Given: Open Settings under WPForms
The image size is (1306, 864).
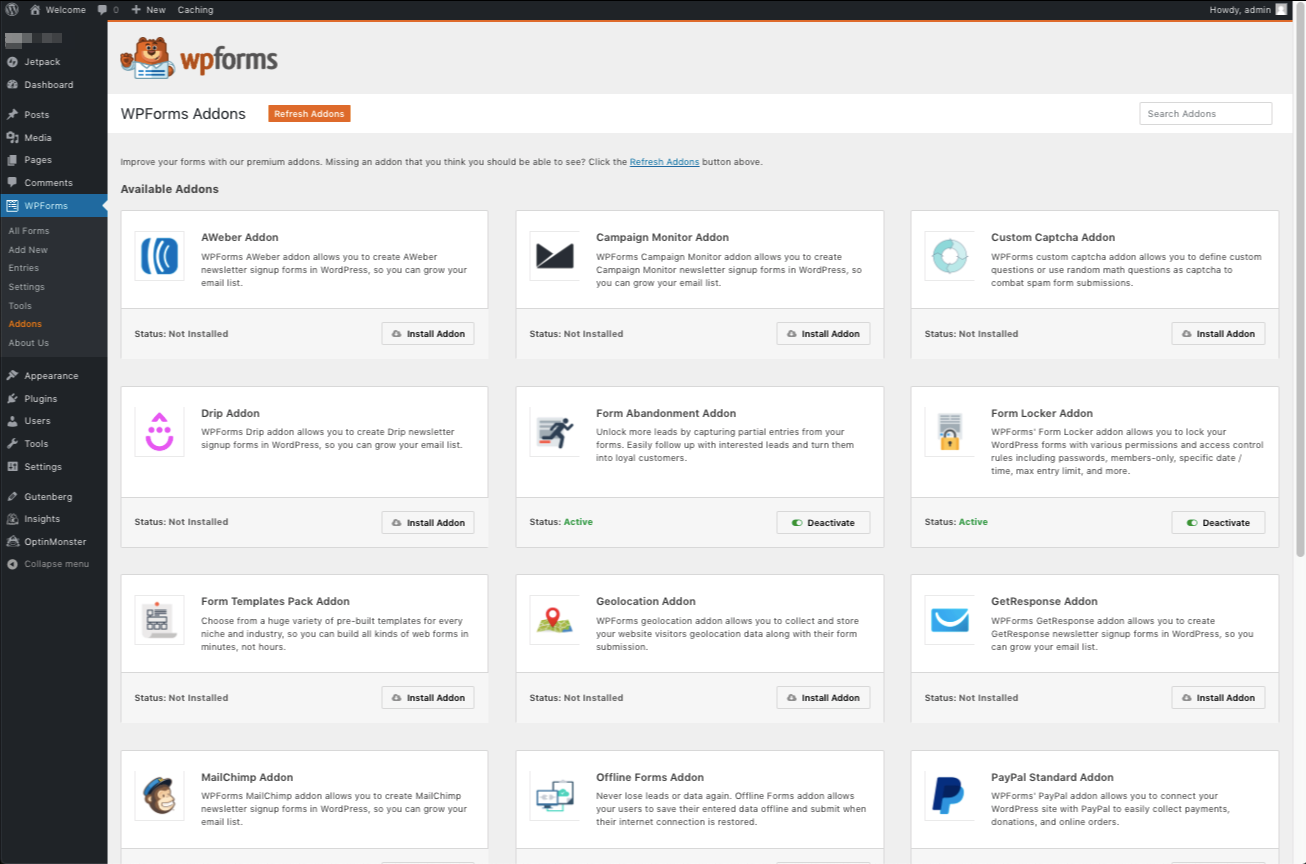Looking at the screenshot, I should pyautogui.click(x=26, y=287).
